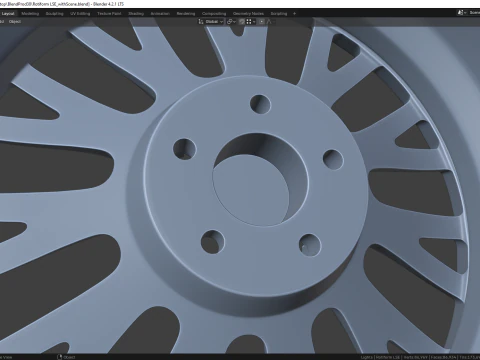The image size is (480, 360).
Task: Switch to the Rendering workspace tab
Action: tap(186, 14)
